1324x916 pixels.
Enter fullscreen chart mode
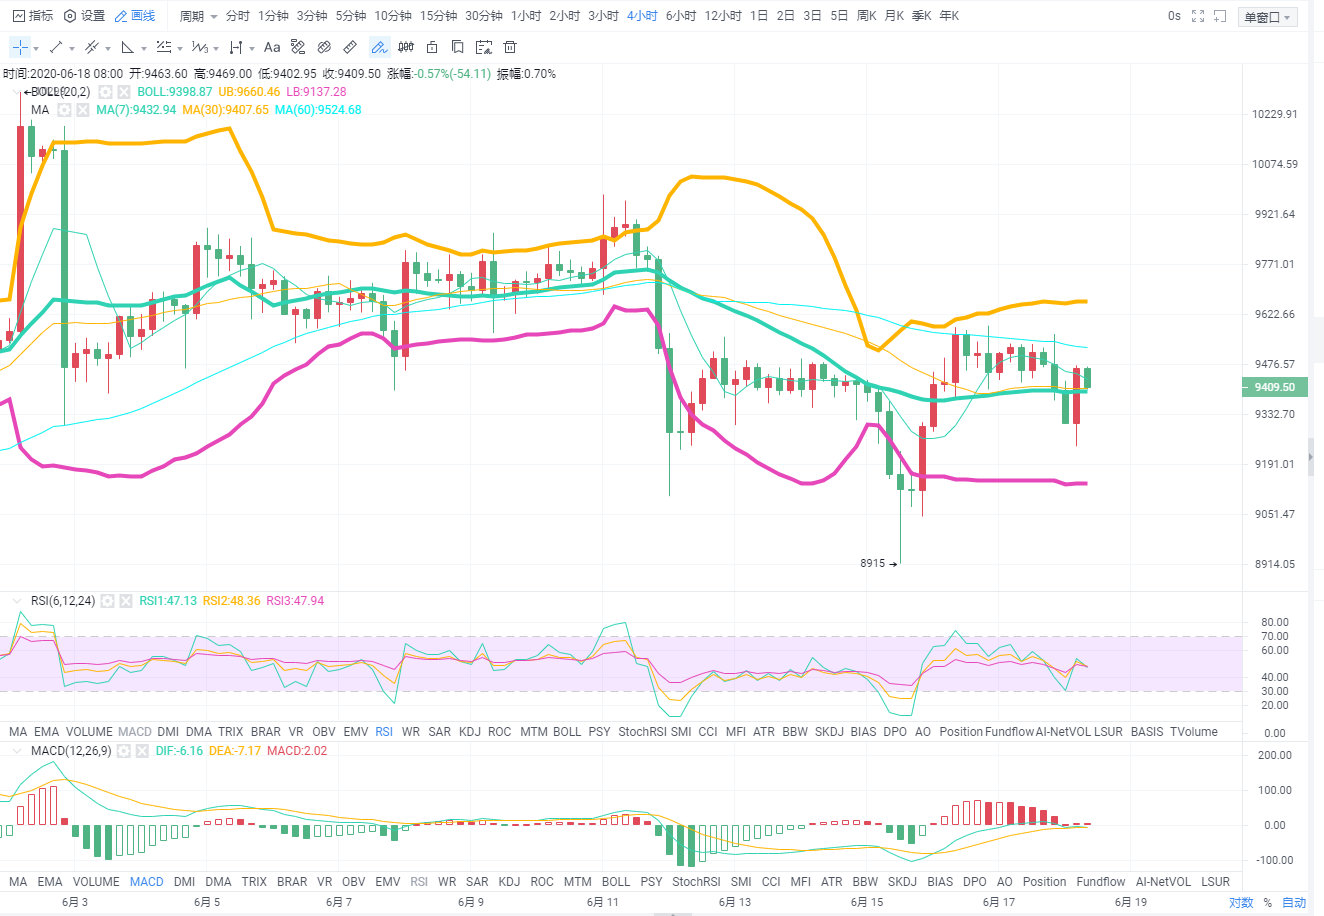pos(1198,16)
